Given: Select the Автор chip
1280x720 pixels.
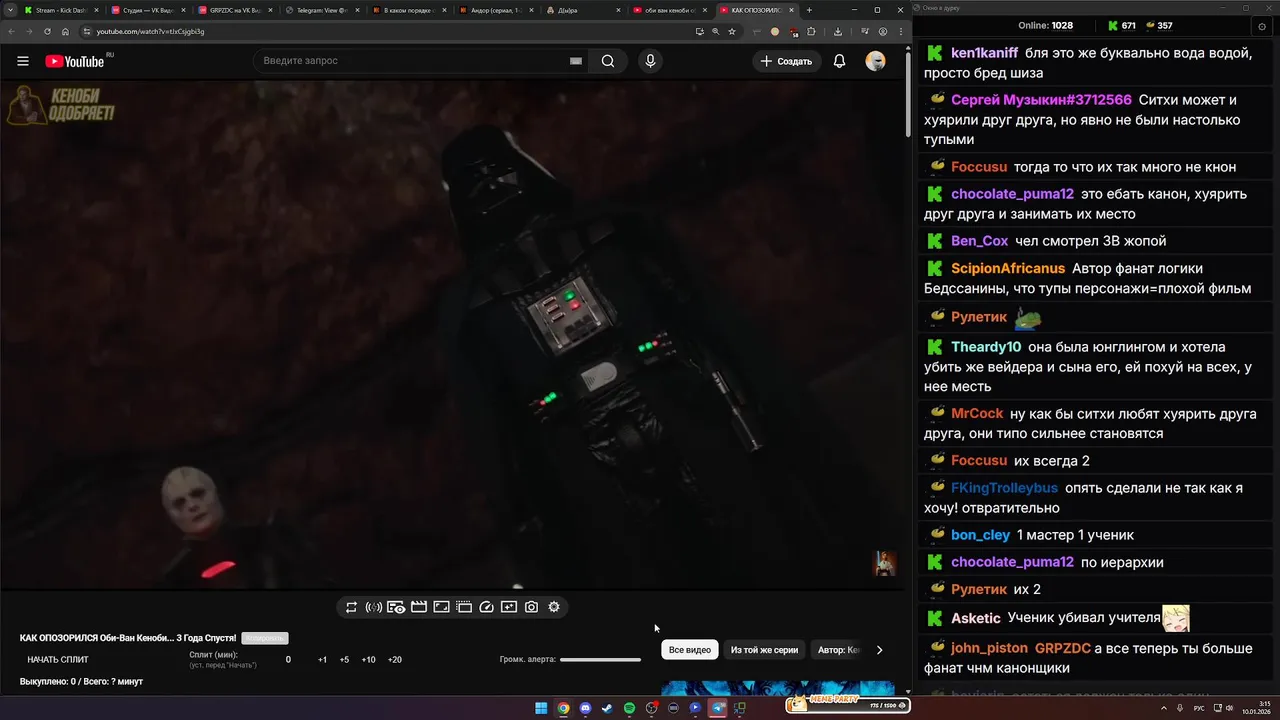Looking at the screenshot, I should pyautogui.click(x=838, y=650).
